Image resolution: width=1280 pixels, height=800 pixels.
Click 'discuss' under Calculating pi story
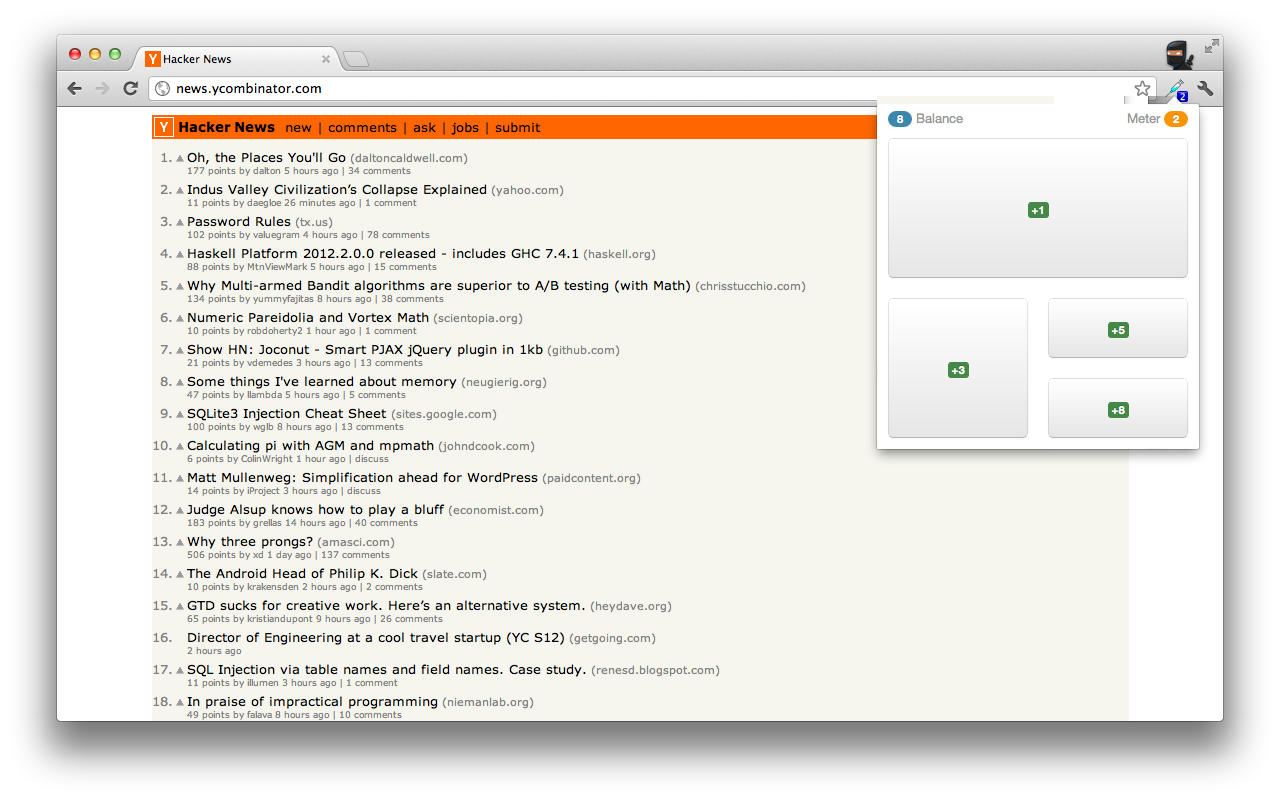point(372,459)
